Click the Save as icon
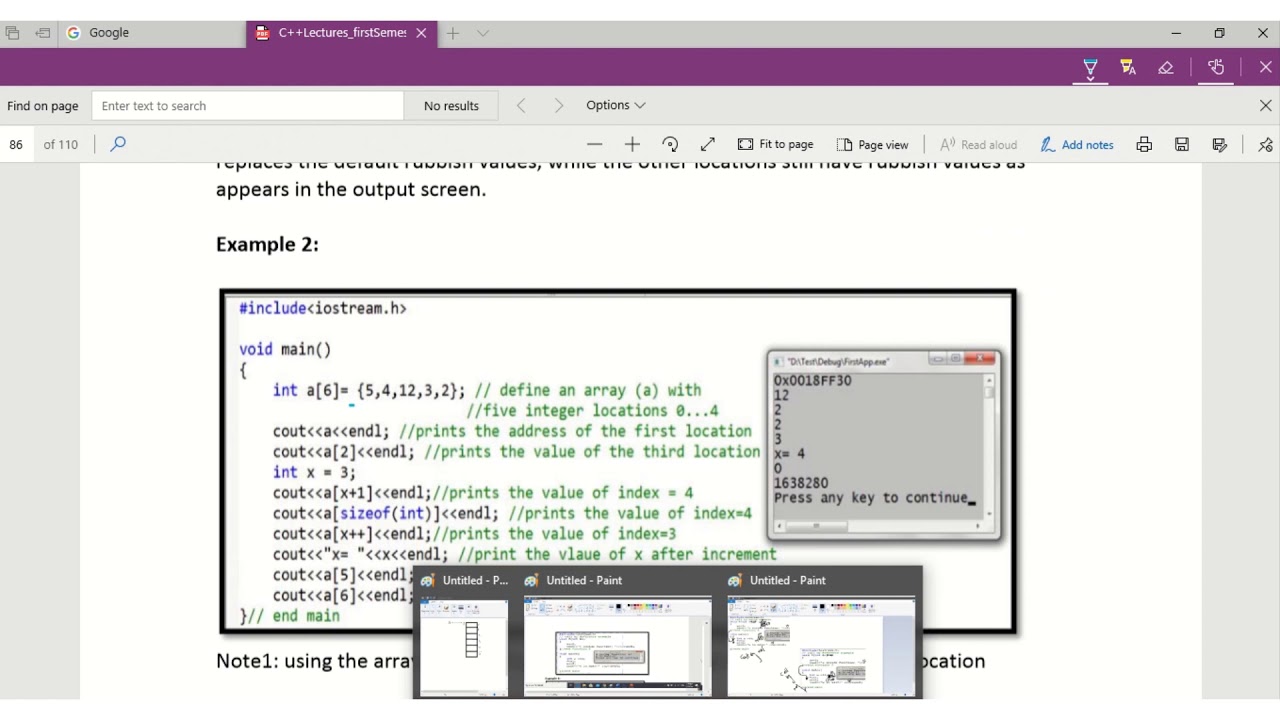Viewport: 1280px width, 720px height. coord(1220,144)
